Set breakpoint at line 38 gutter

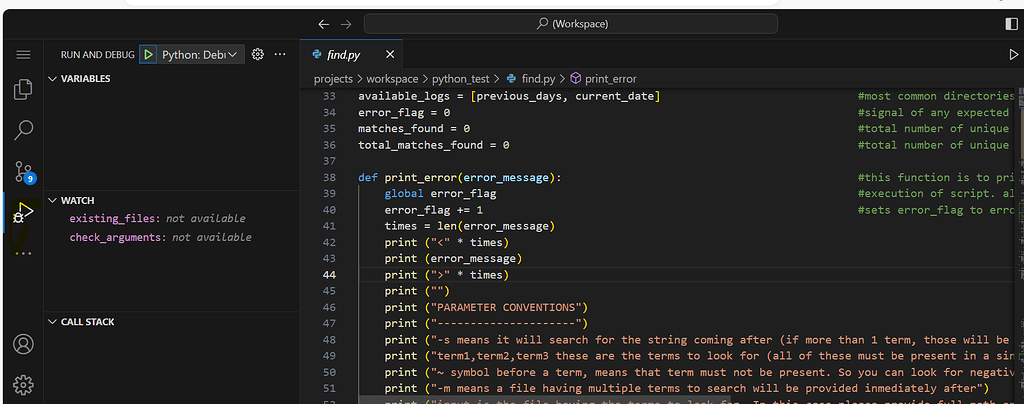[x=310, y=178]
